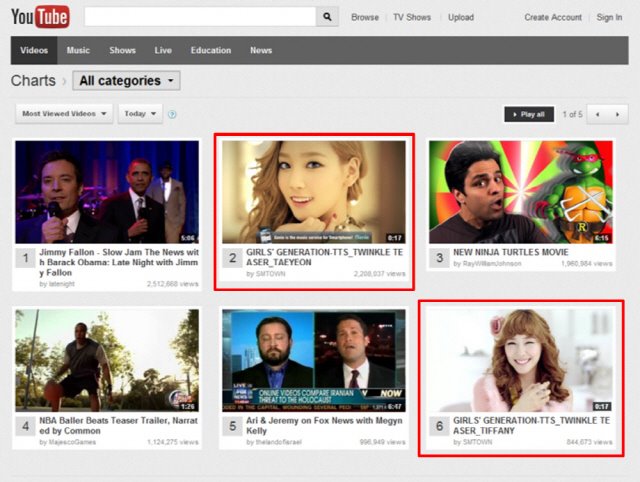This screenshot has height=482, width=640.
Task: Open the Today time range dropdown
Action: pos(140,114)
